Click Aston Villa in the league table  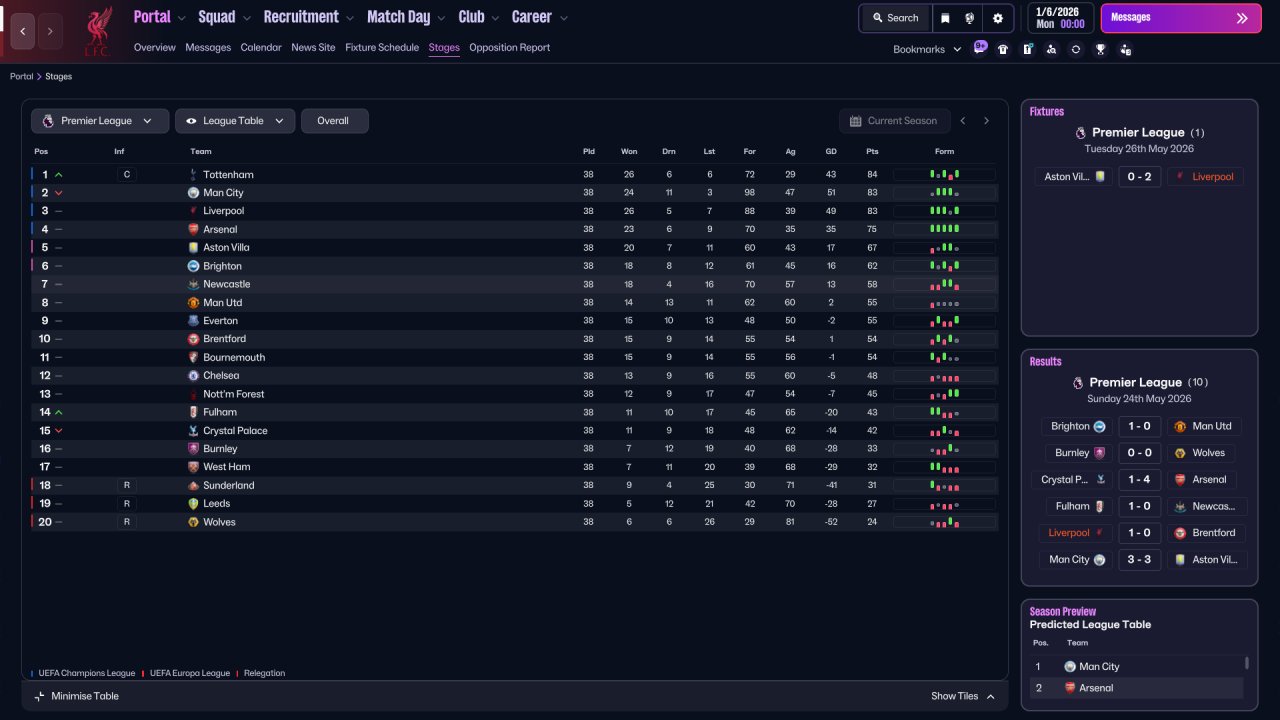point(226,248)
